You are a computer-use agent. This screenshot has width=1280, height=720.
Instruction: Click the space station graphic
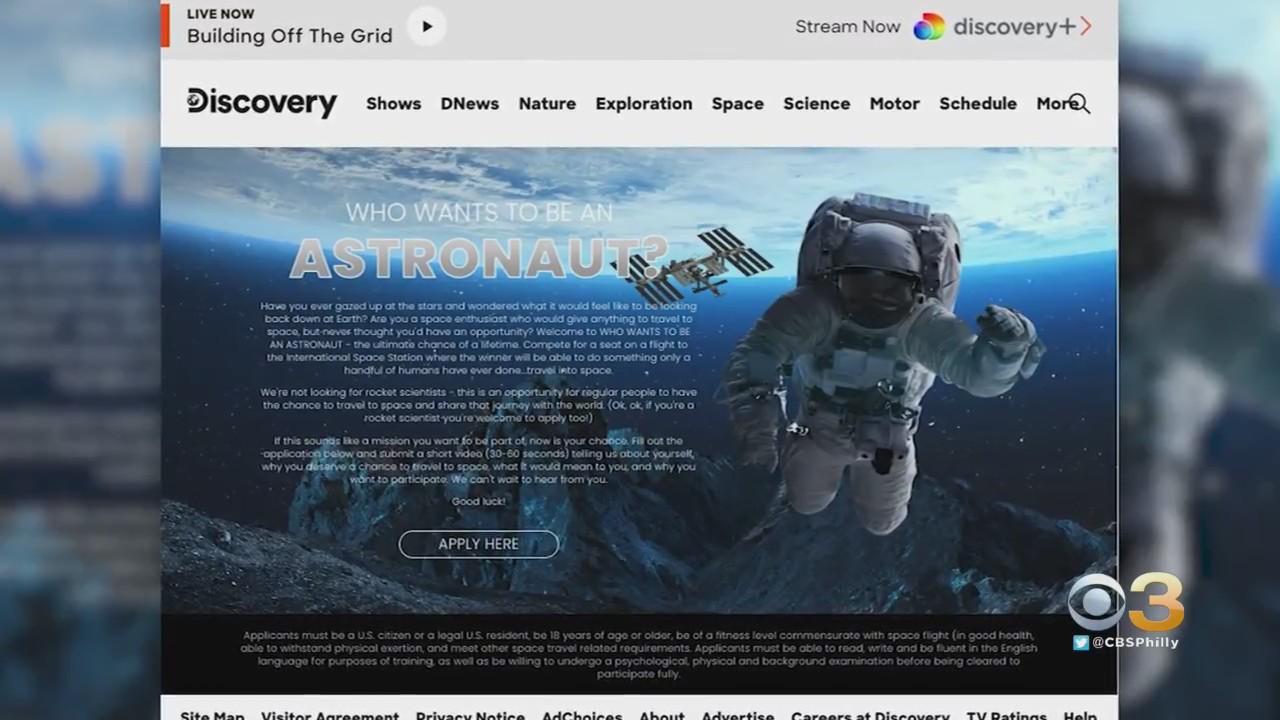click(692, 265)
